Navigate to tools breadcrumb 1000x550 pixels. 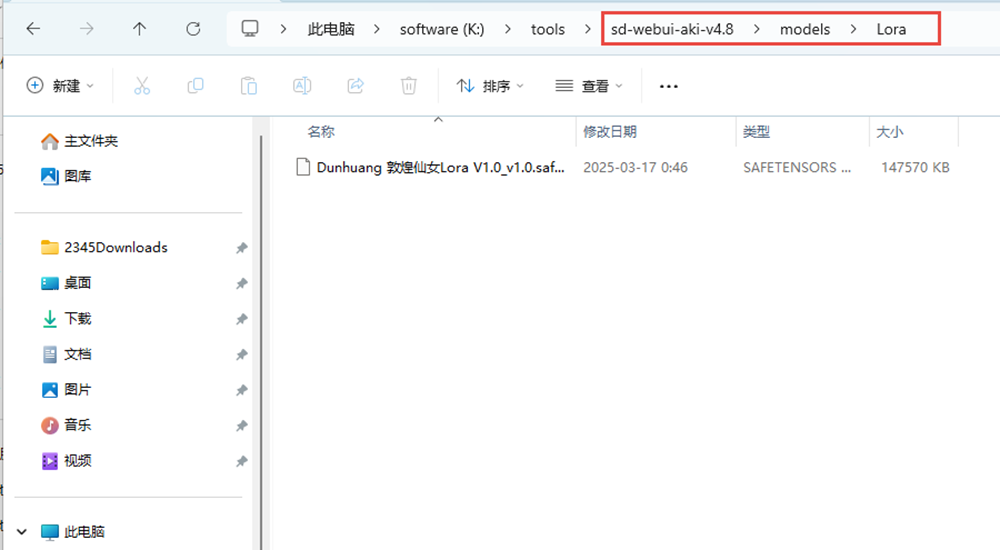pyautogui.click(x=548, y=29)
